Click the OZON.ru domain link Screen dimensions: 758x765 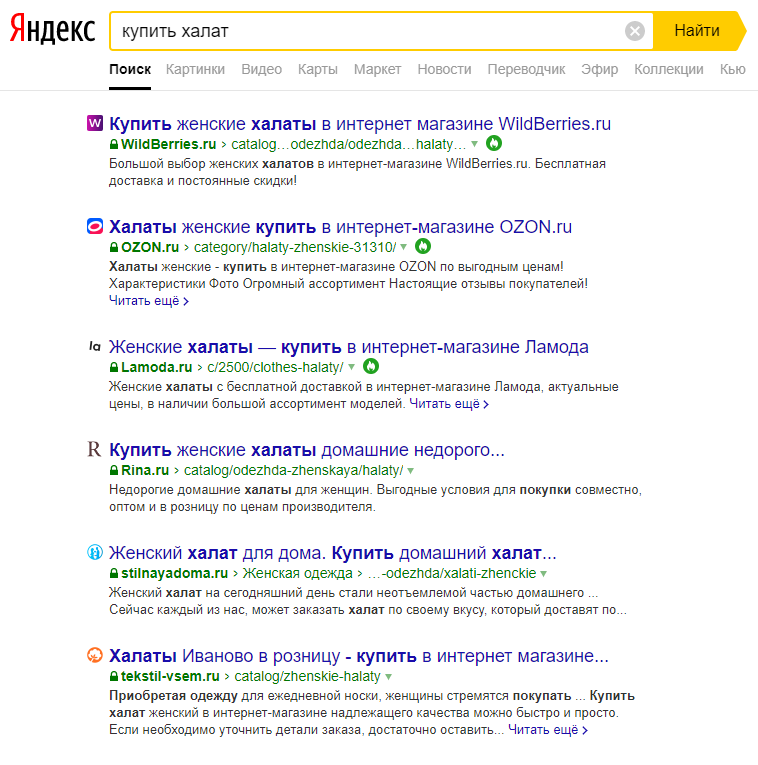coord(150,247)
